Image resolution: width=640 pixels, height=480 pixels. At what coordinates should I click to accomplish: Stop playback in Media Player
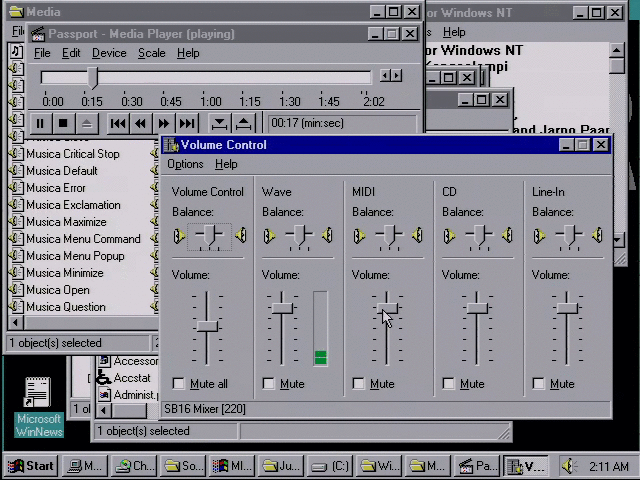63,123
